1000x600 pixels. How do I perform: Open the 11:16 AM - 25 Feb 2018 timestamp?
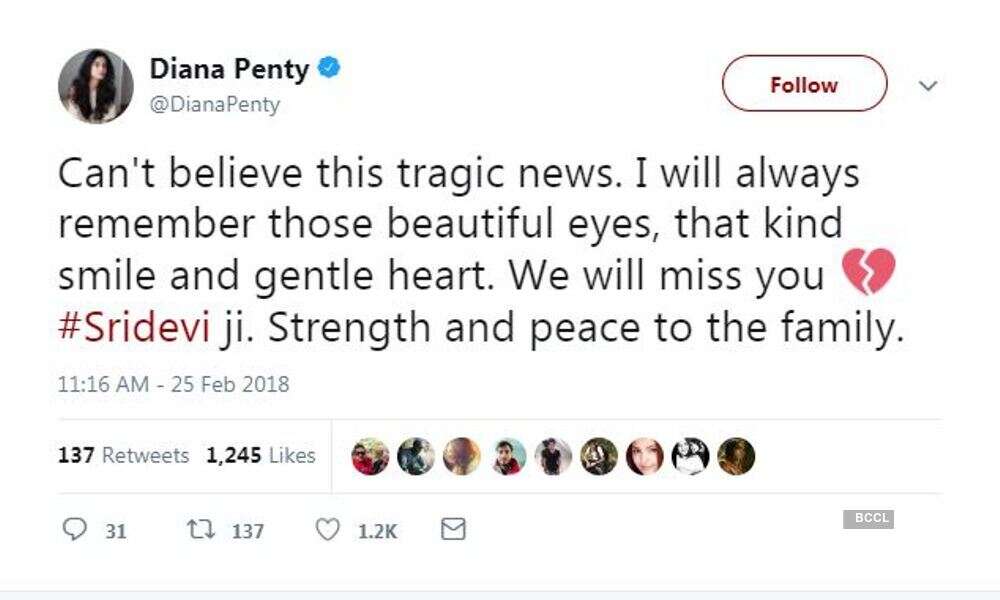[174, 384]
